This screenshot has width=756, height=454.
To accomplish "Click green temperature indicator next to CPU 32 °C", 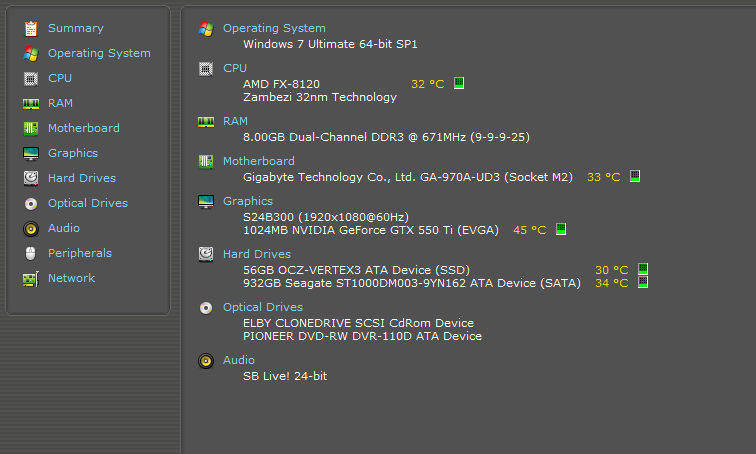I will point(459,83).
